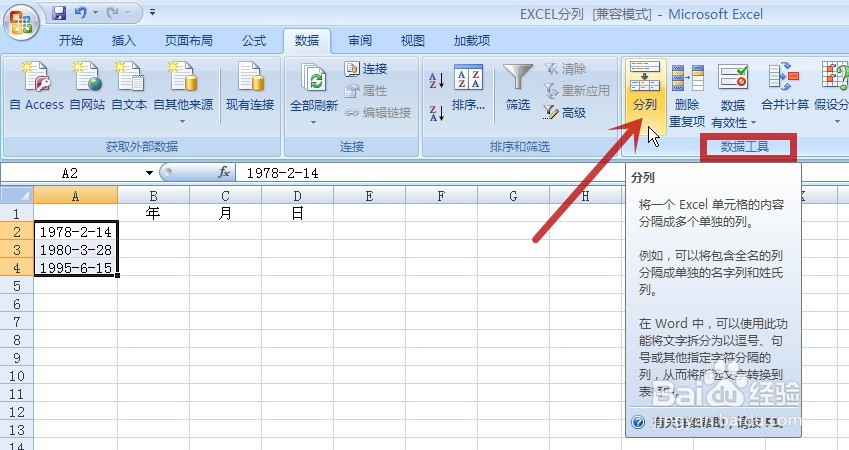The height and width of the screenshot is (450, 849).
Task: Import data from web (自网站)
Action: pyautogui.click(x=87, y=86)
